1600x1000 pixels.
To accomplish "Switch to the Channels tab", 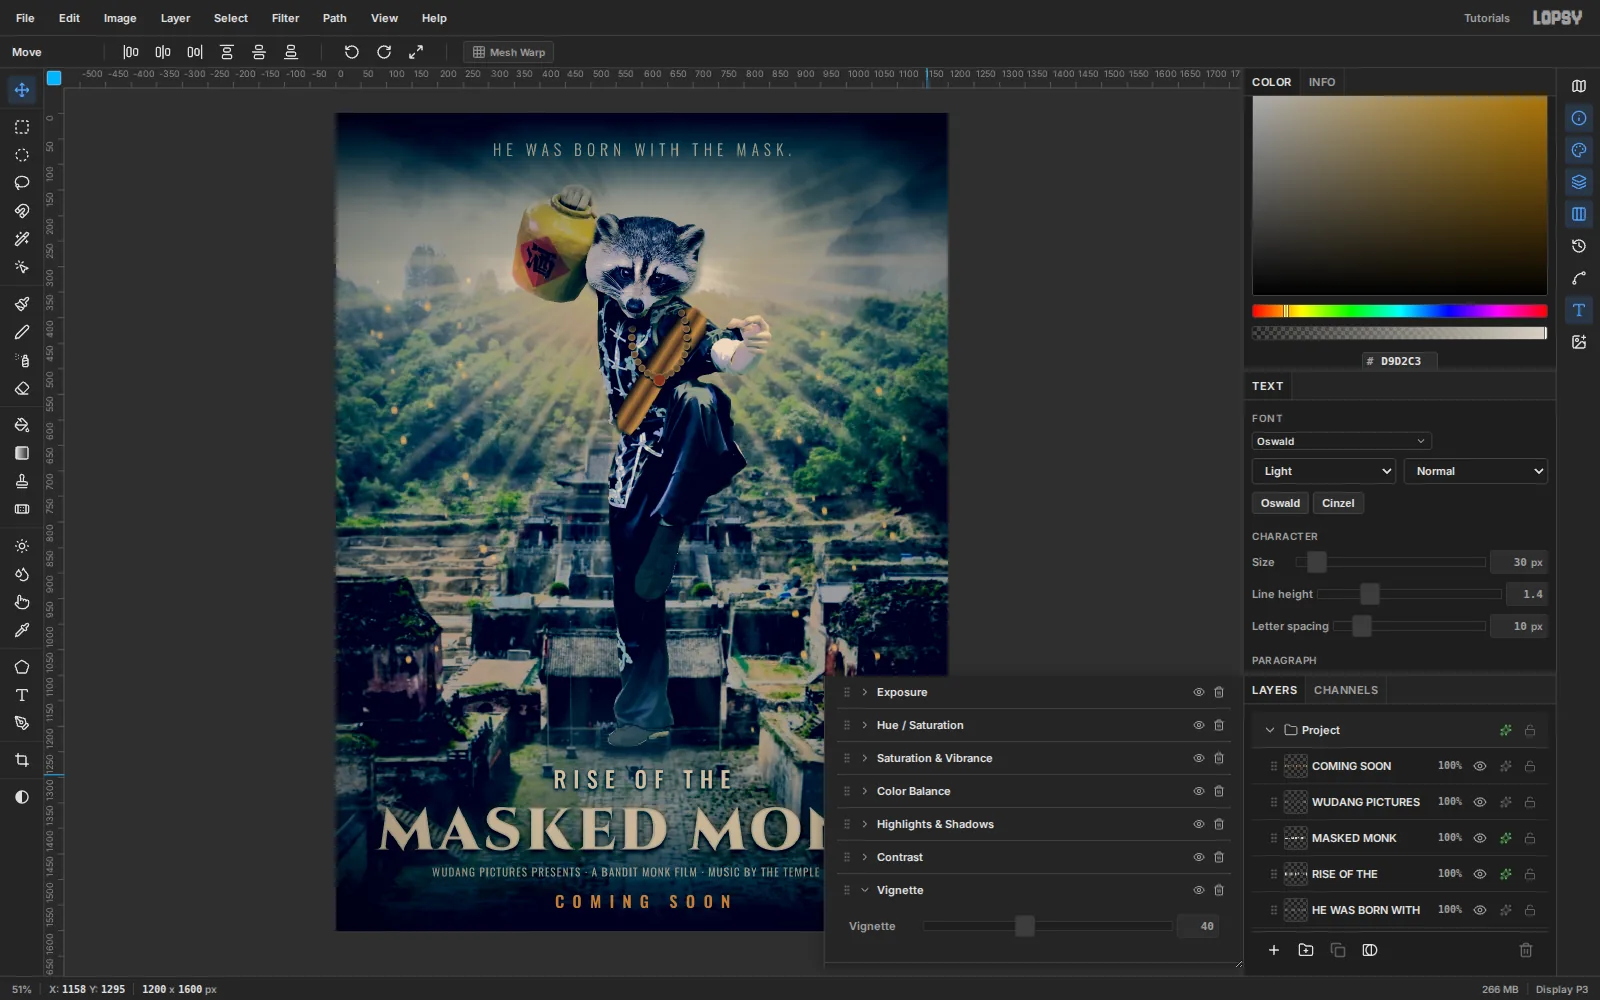I will click(1345, 690).
